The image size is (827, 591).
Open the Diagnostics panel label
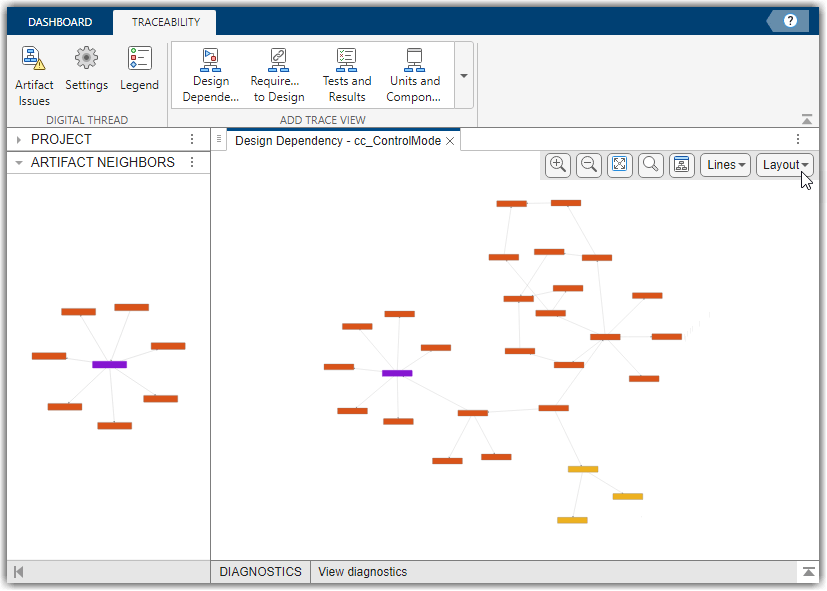coord(261,572)
